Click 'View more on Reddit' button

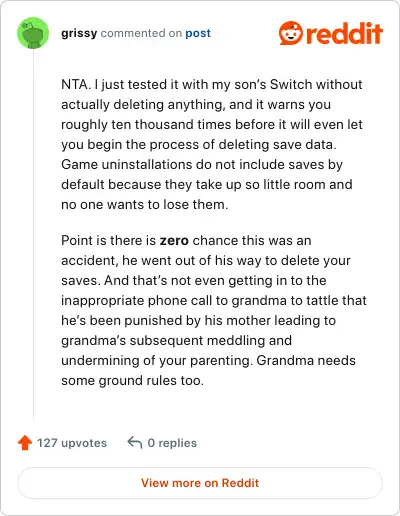(x=200, y=483)
